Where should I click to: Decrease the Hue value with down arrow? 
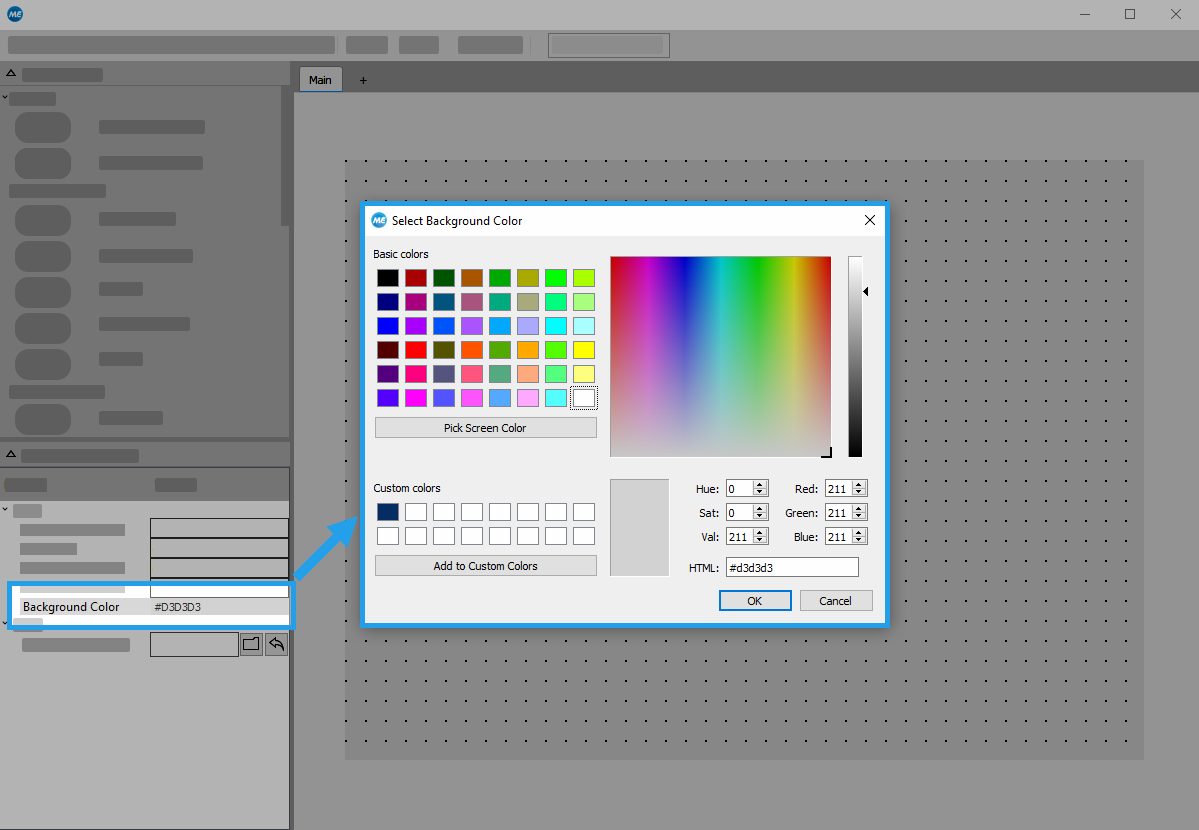[760, 493]
